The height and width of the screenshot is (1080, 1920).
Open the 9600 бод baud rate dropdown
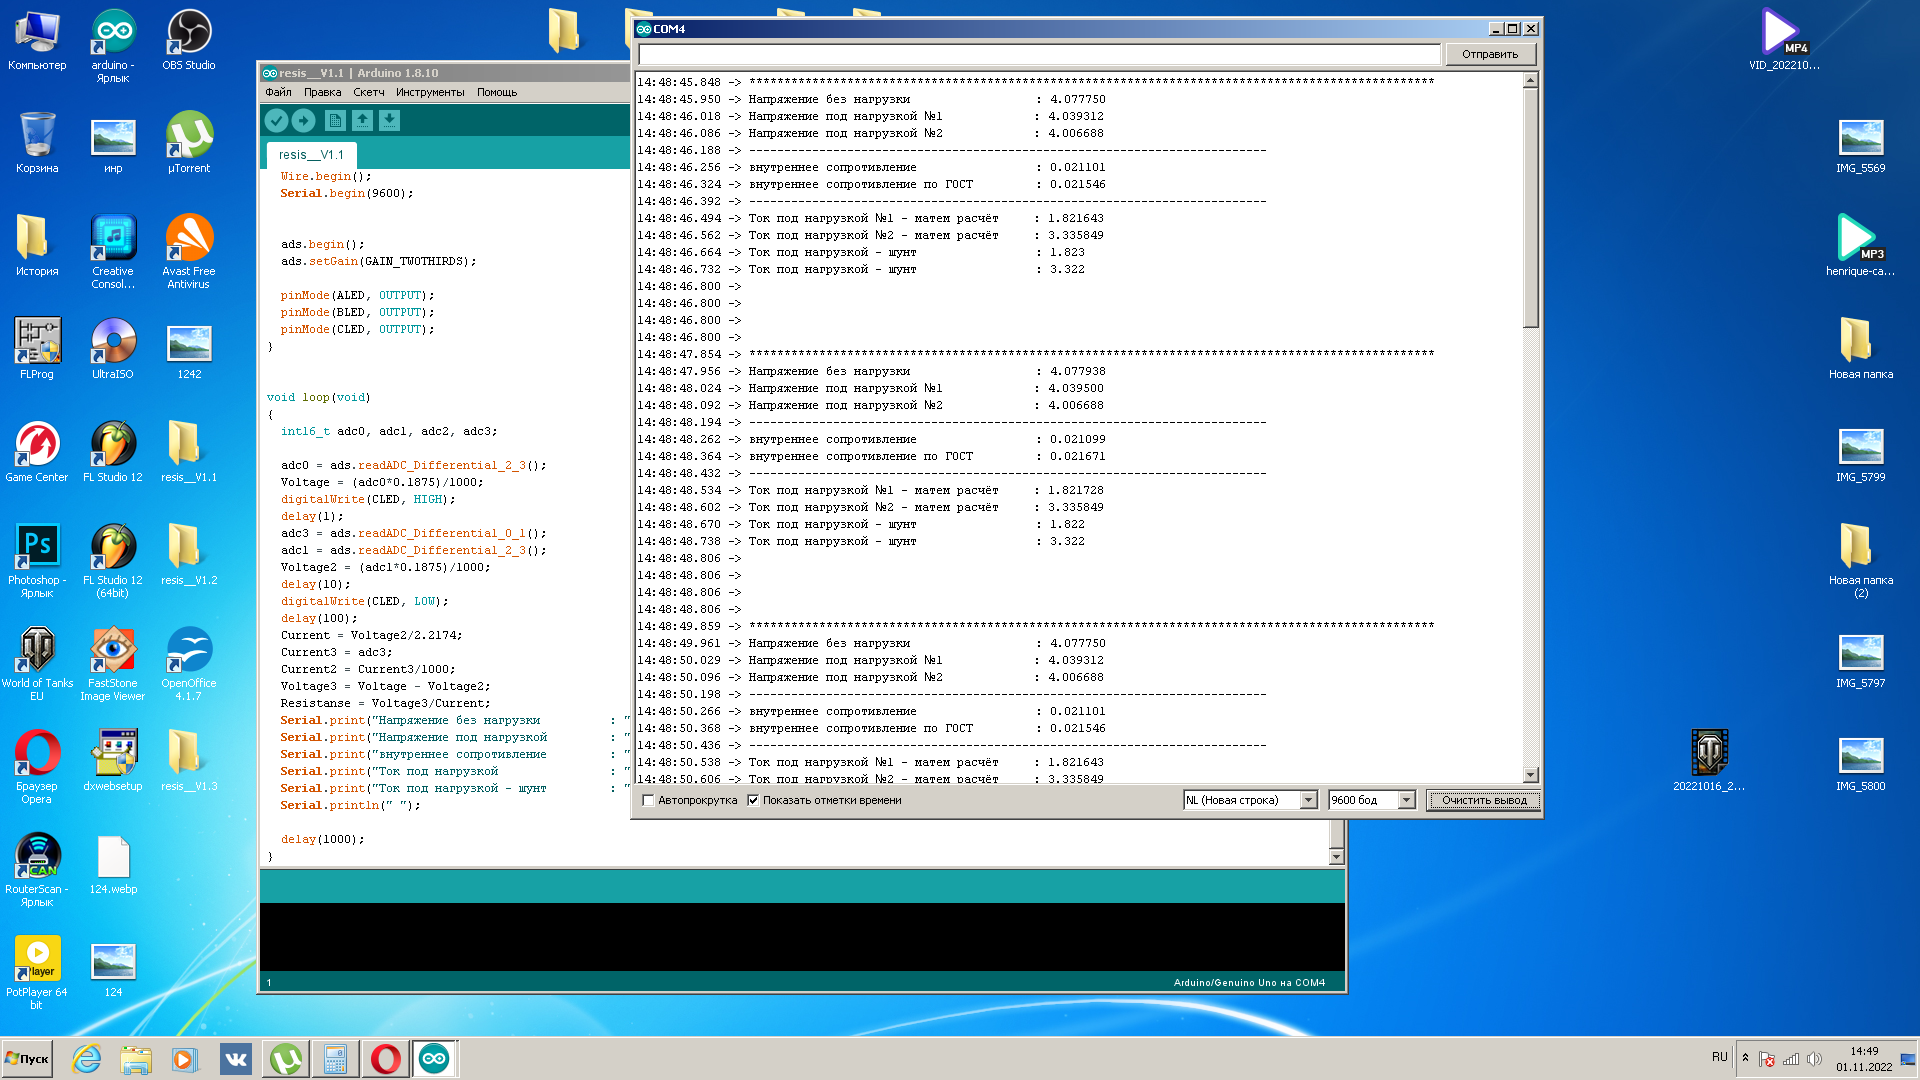[1406, 800]
